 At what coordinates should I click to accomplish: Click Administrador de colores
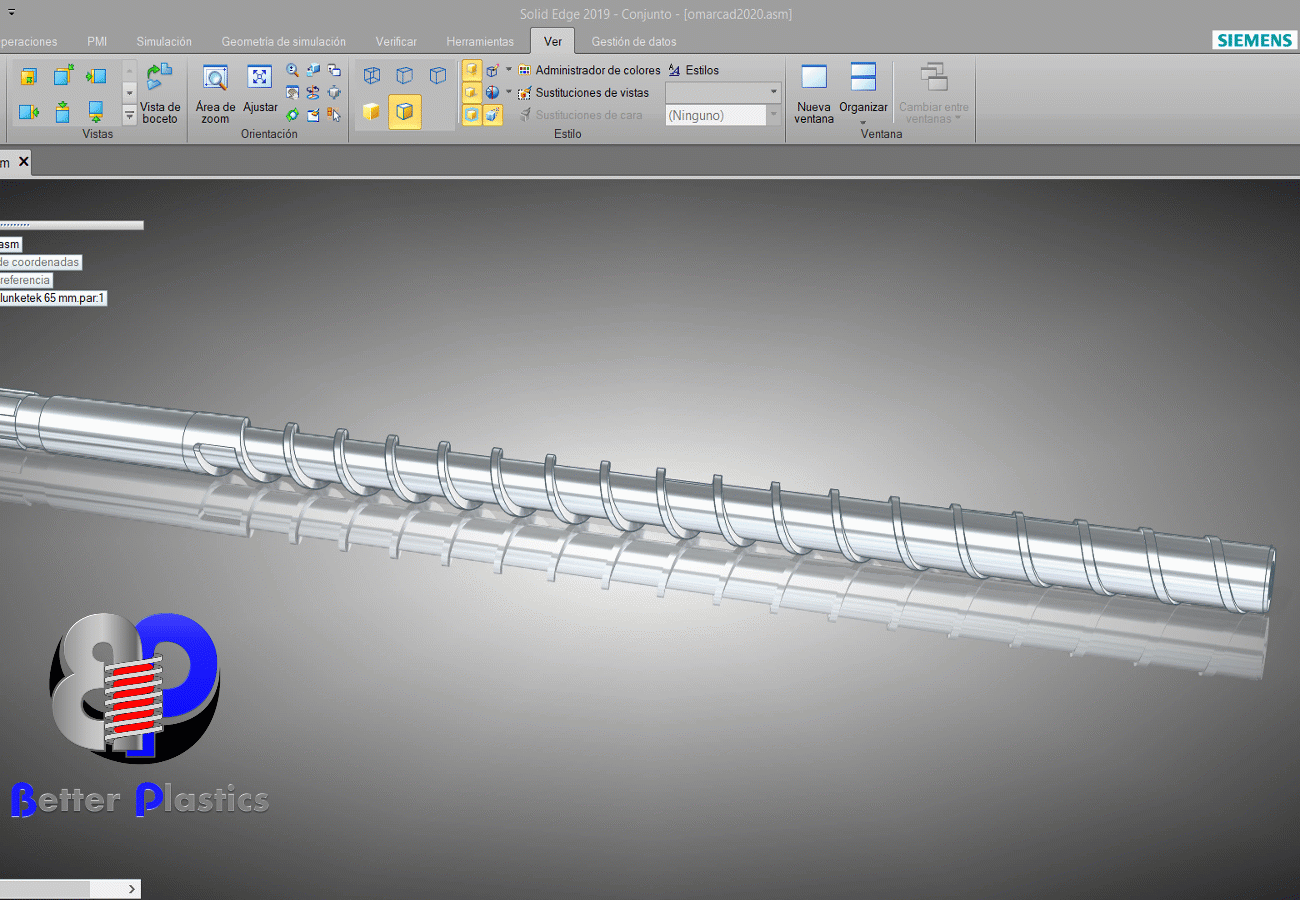pyautogui.click(x=589, y=70)
